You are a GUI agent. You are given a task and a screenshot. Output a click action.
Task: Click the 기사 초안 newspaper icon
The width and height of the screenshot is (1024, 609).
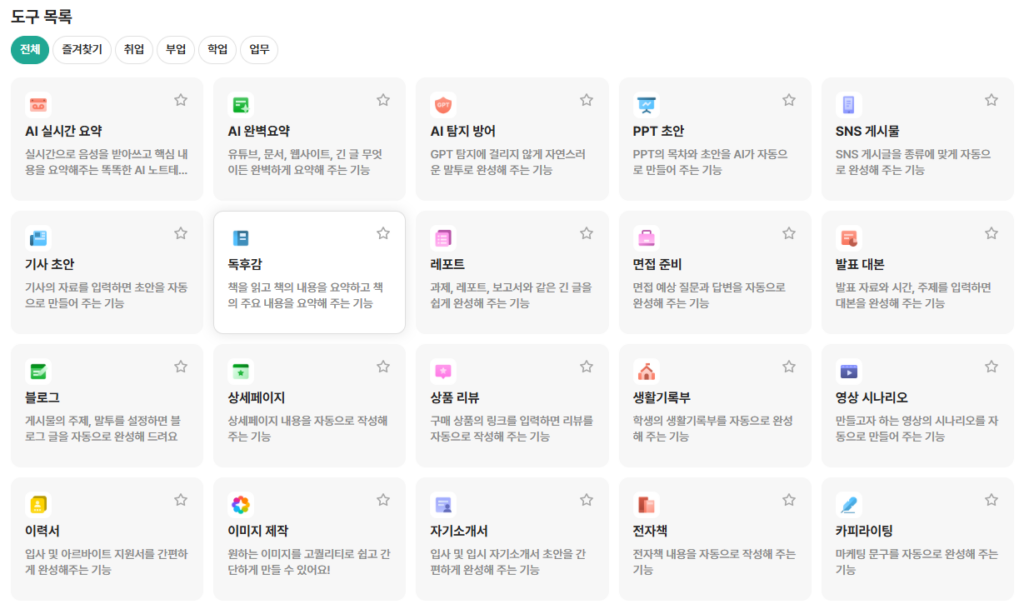pos(37,237)
